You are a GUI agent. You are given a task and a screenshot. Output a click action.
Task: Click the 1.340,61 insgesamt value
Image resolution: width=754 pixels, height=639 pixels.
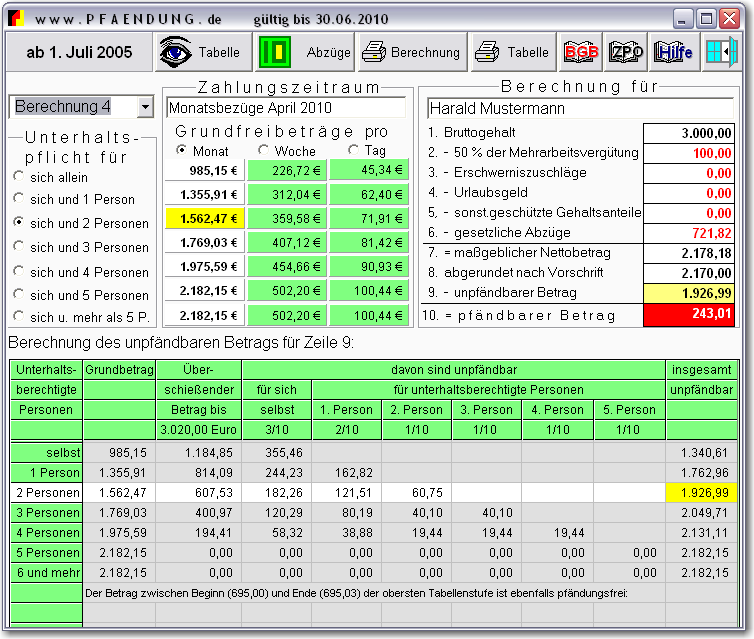pyautogui.click(x=702, y=452)
